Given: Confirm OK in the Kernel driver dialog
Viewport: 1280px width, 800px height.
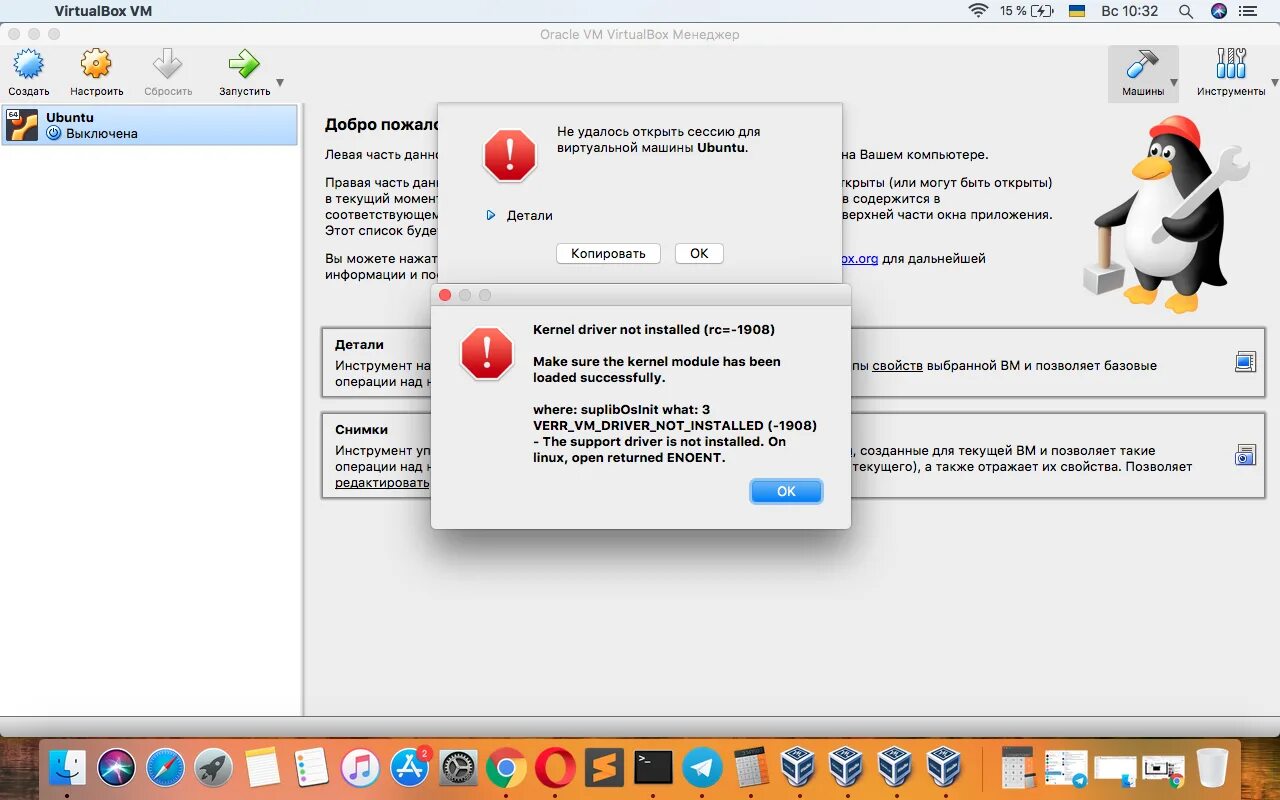Looking at the screenshot, I should [786, 491].
